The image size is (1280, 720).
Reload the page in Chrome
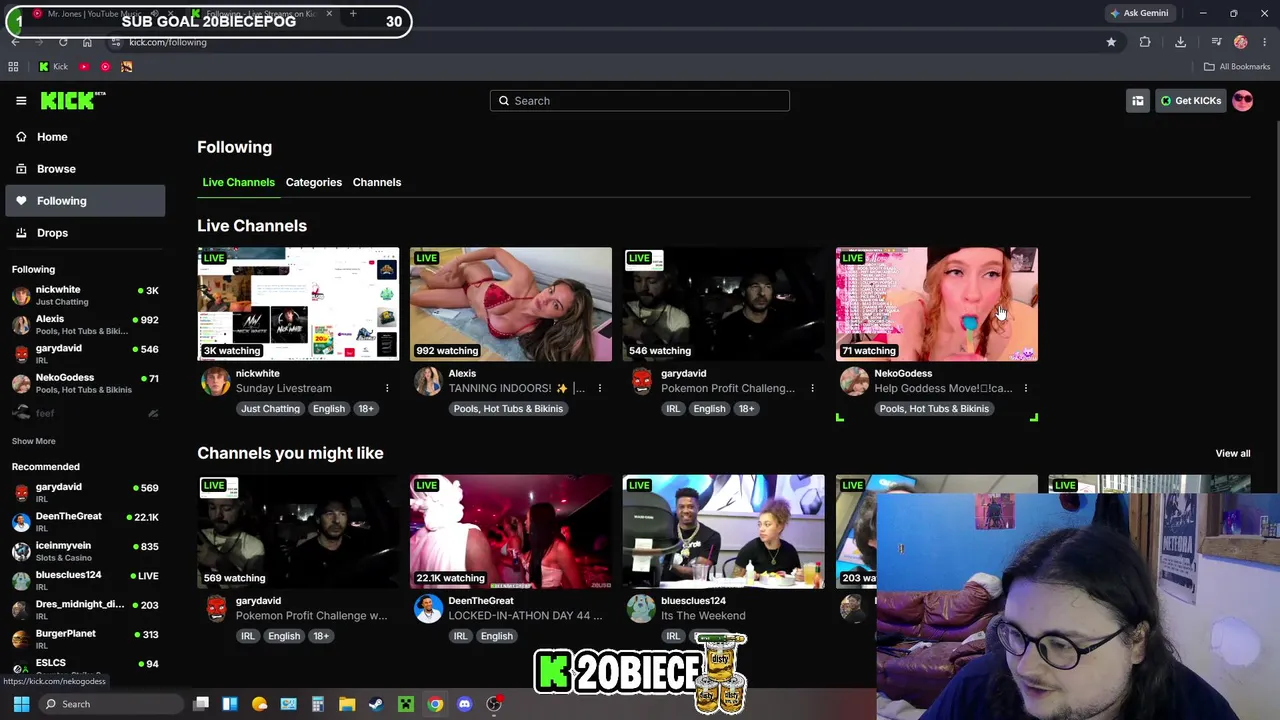coord(63,42)
